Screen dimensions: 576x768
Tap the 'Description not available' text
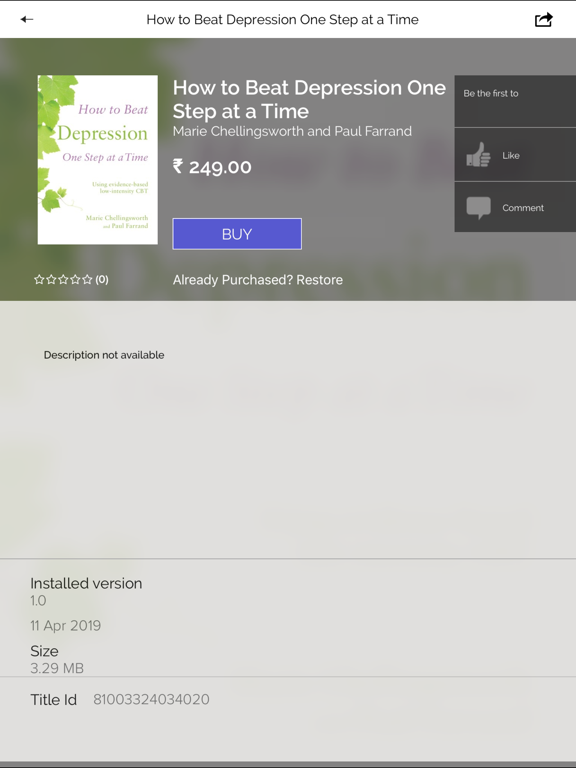coord(104,355)
